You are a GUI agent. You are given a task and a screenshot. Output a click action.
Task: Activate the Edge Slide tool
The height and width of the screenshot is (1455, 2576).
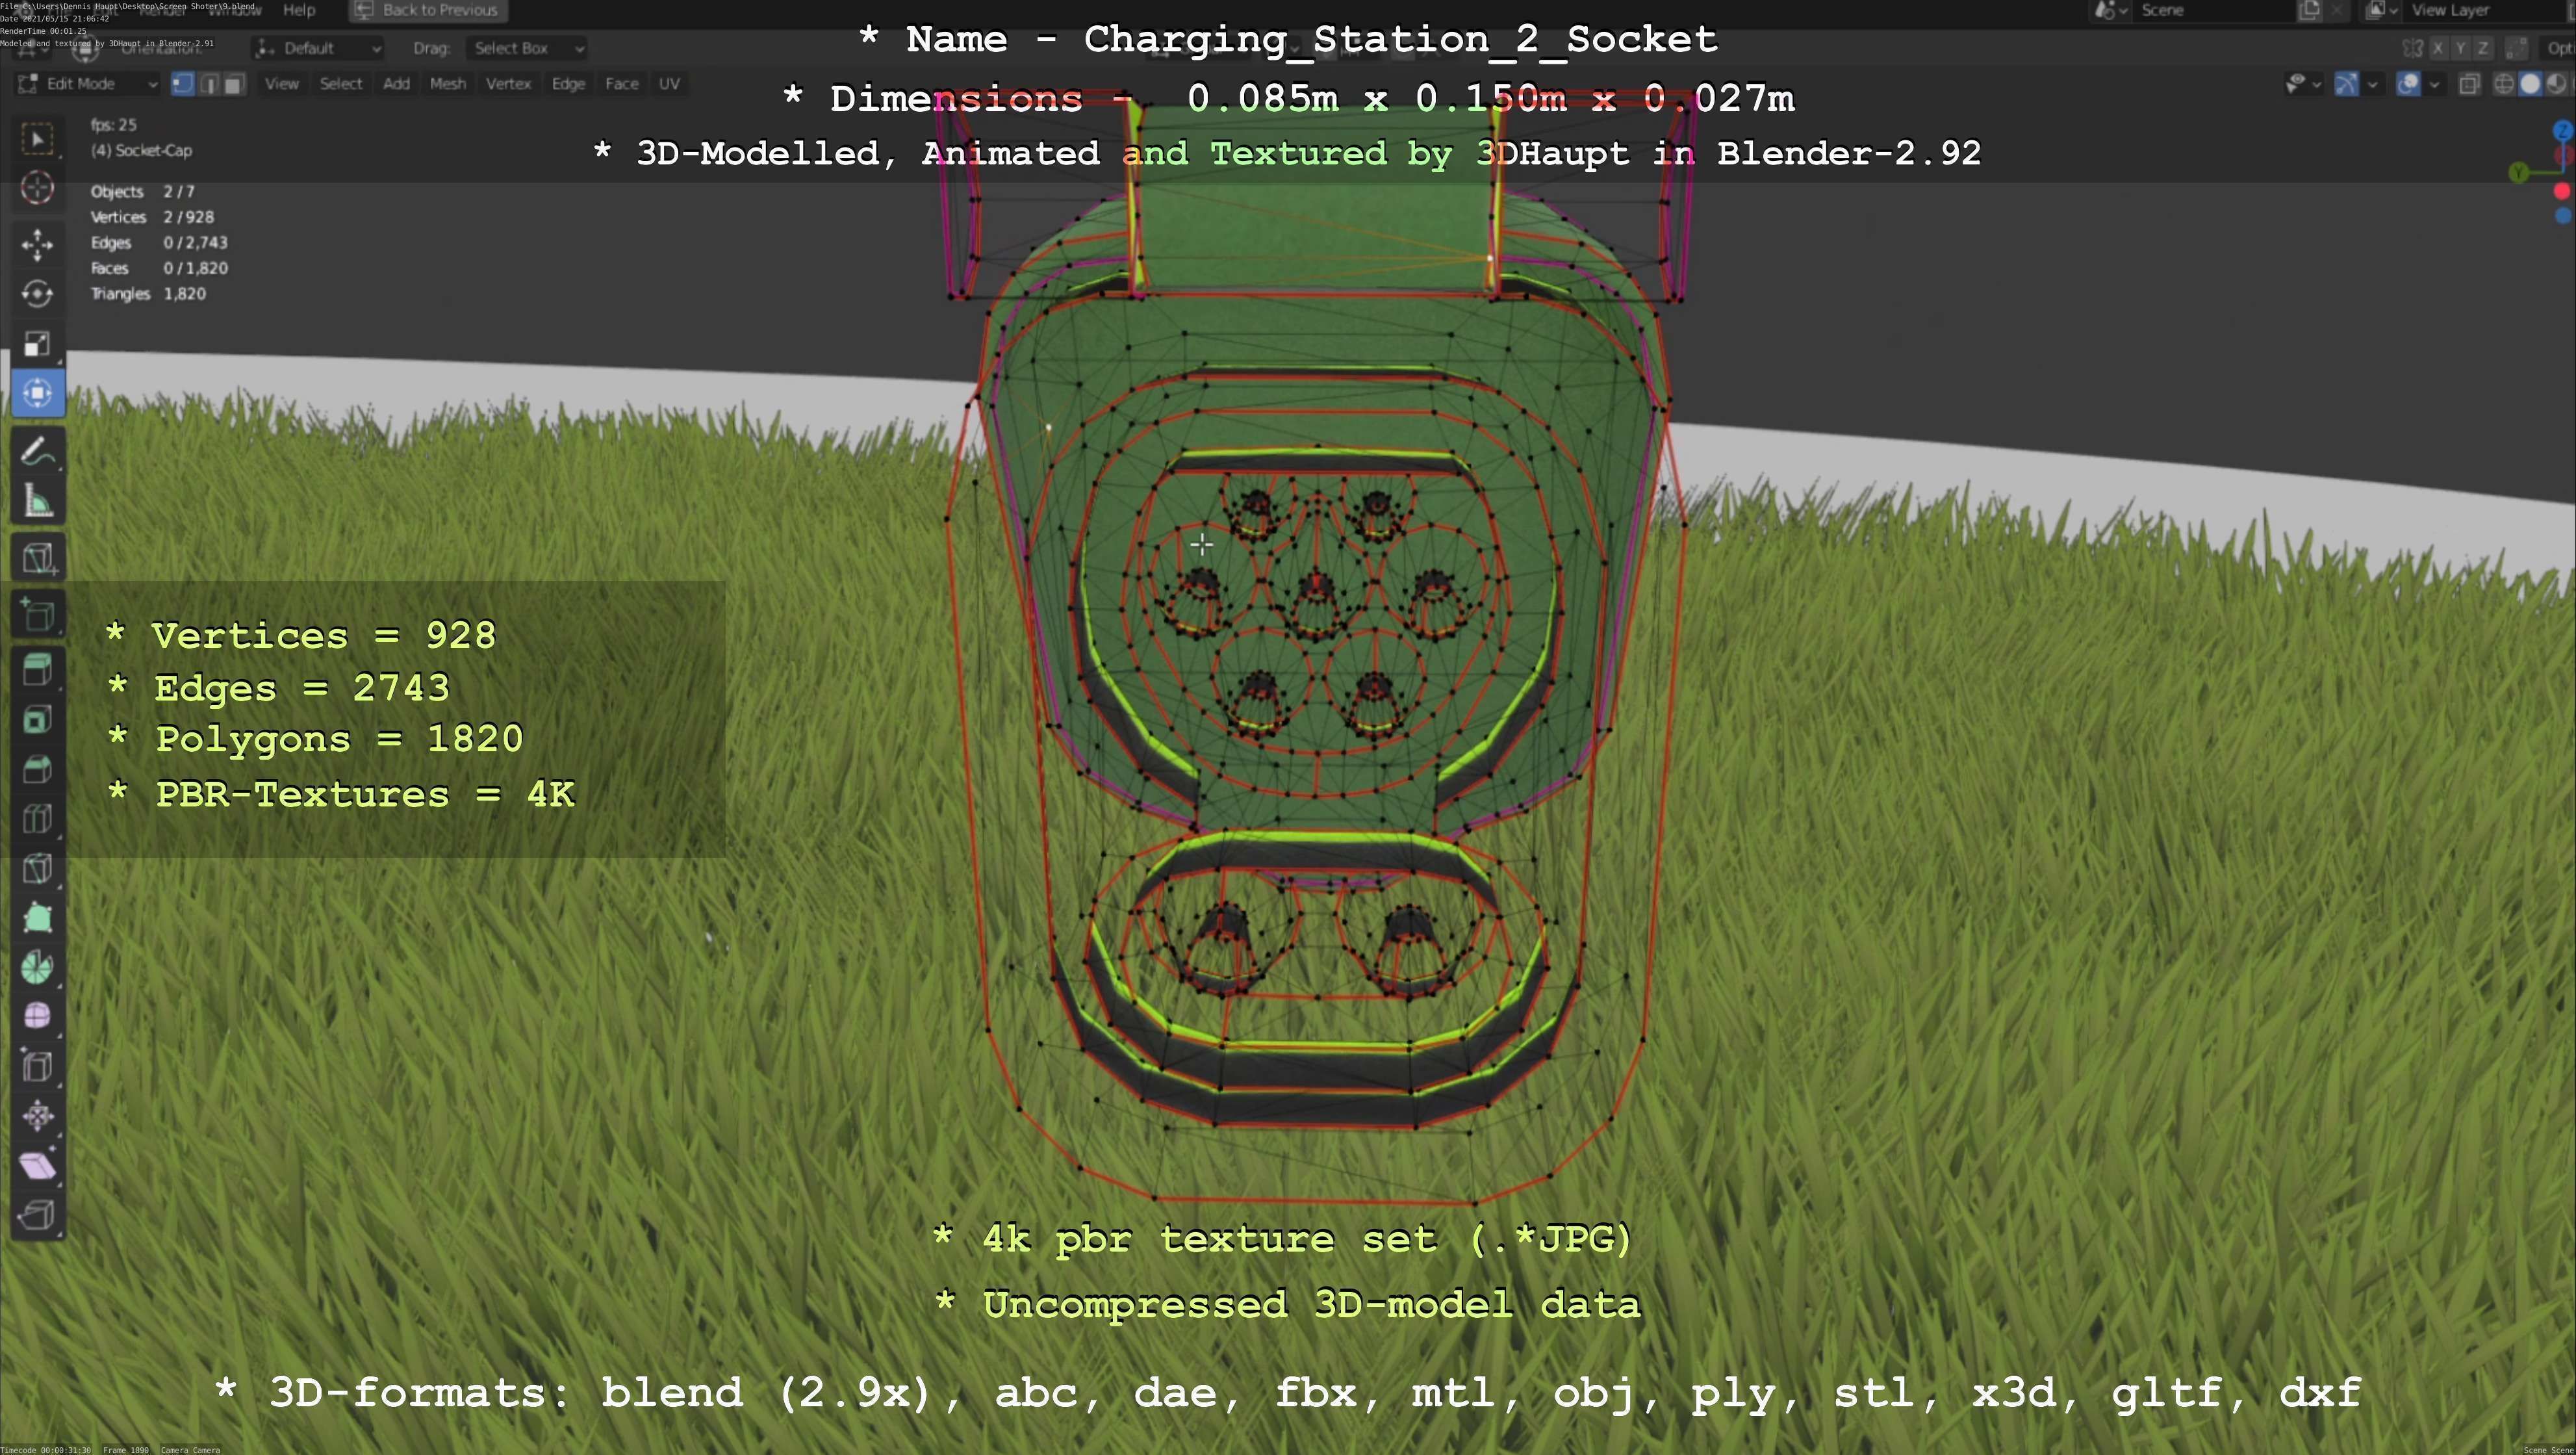38,1066
